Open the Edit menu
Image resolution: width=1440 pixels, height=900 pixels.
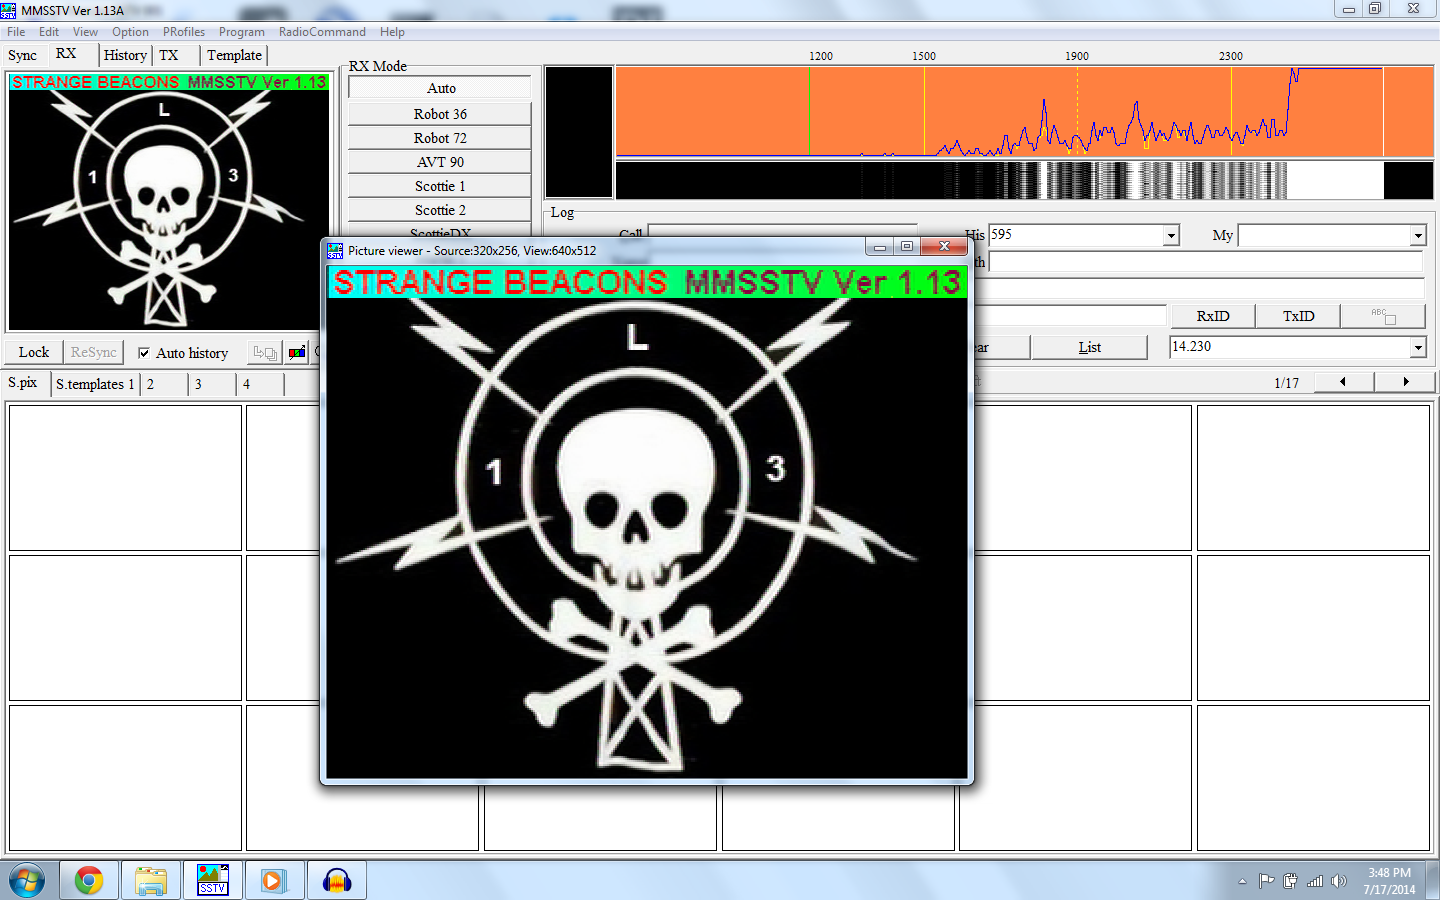[x=49, y=32]
